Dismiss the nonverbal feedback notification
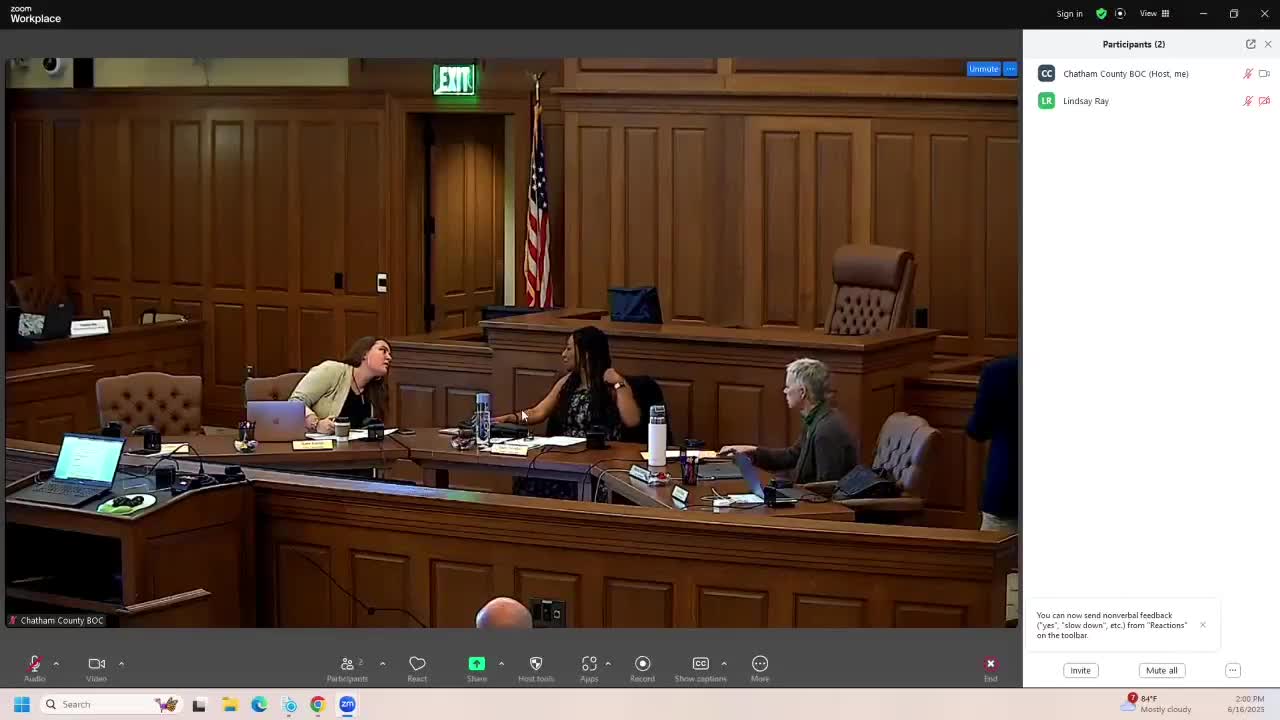1280x720 pixels. pos(1203,625)
